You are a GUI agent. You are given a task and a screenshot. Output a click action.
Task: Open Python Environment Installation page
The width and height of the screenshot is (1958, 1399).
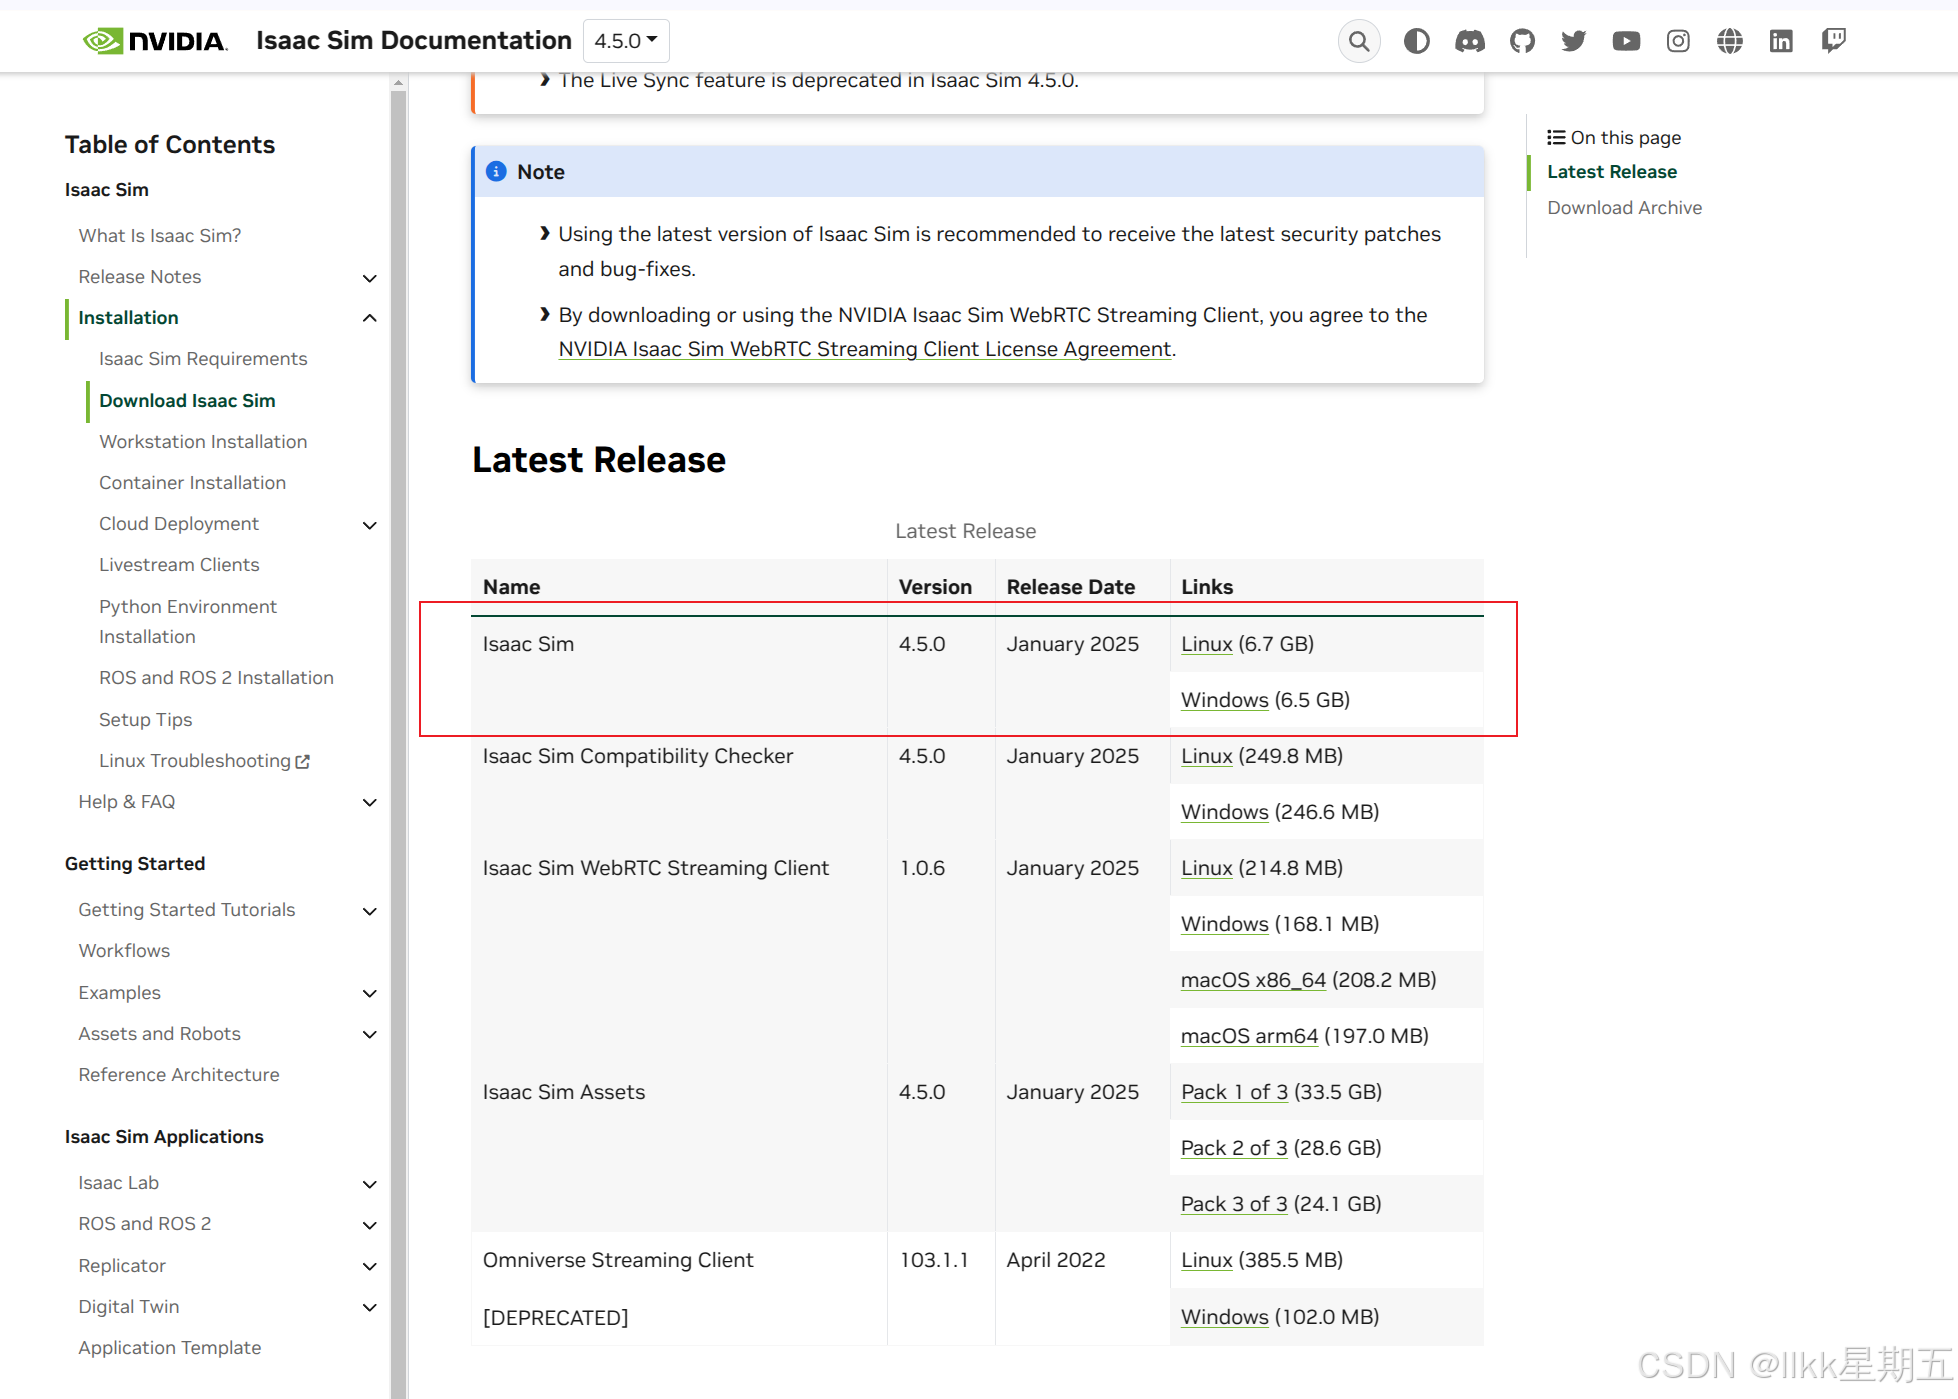188,622
